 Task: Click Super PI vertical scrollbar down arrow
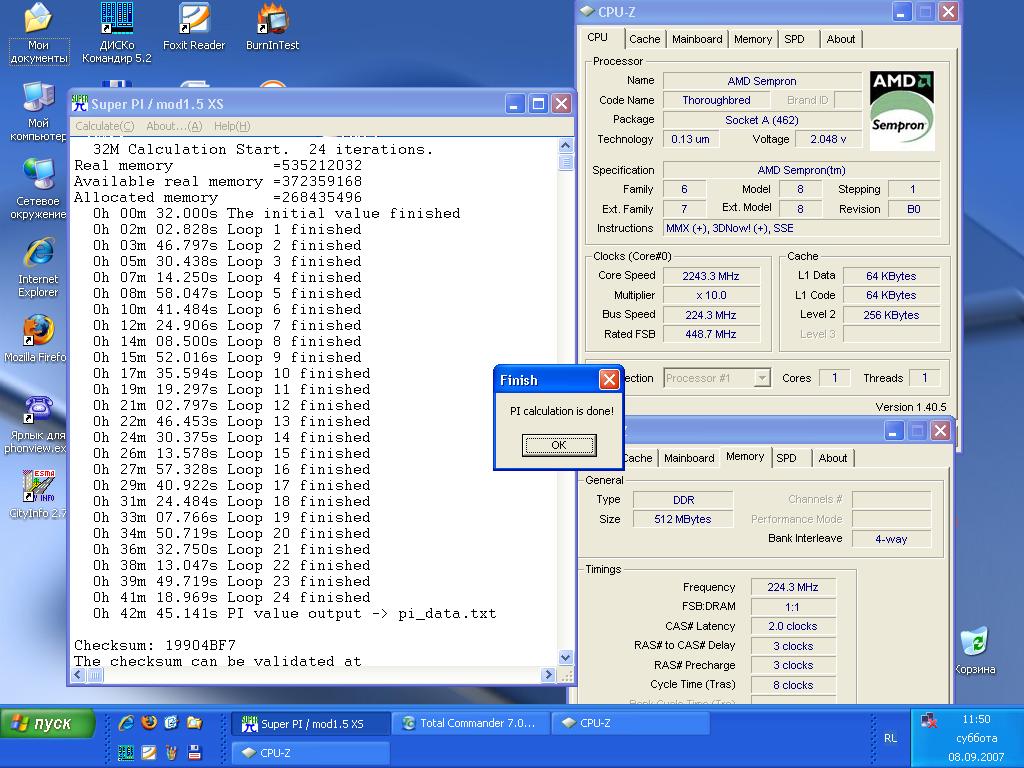coord(566,658)
